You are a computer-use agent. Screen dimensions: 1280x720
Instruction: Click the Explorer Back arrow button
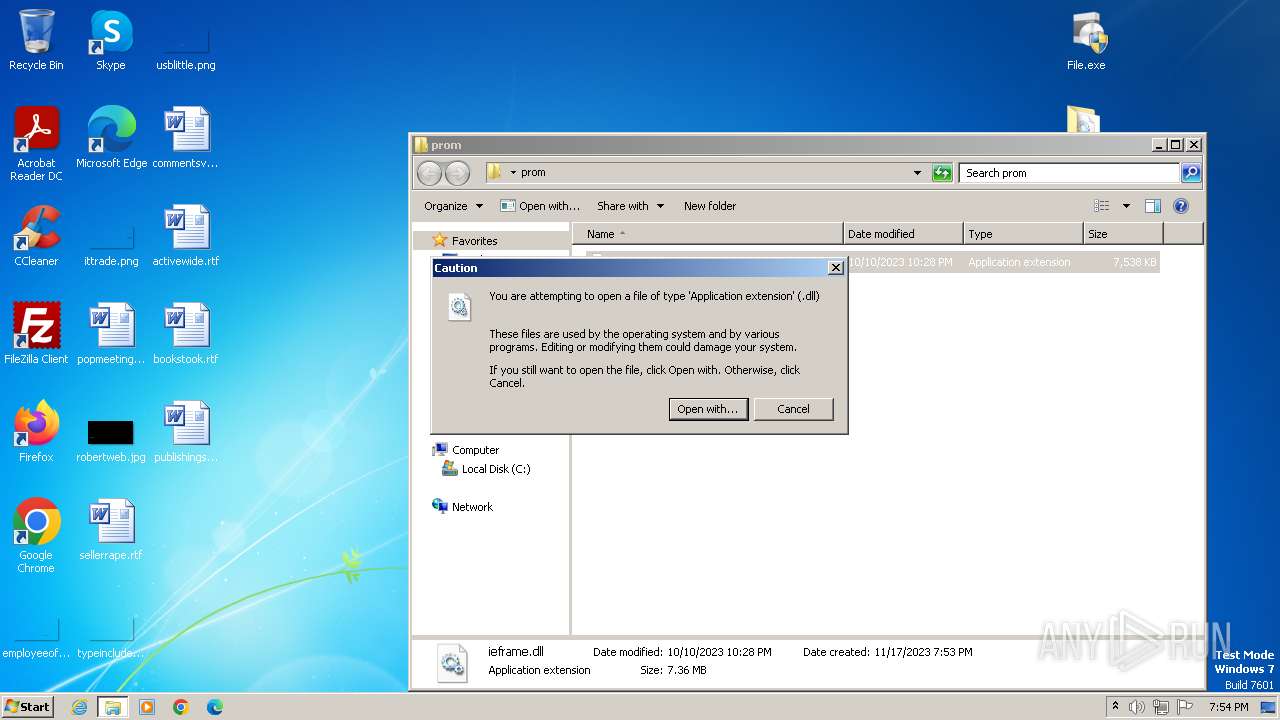click(429, 173)
